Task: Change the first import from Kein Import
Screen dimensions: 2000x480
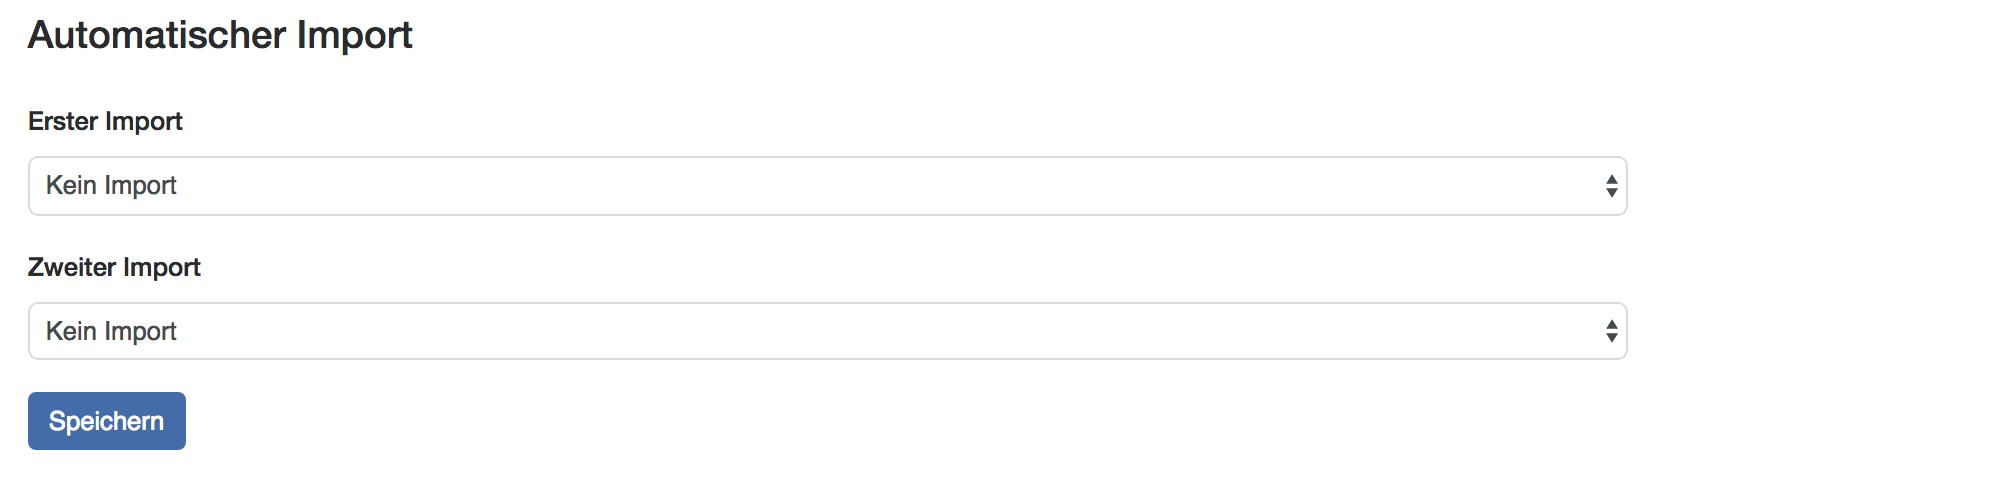Action: click(827, 186)
